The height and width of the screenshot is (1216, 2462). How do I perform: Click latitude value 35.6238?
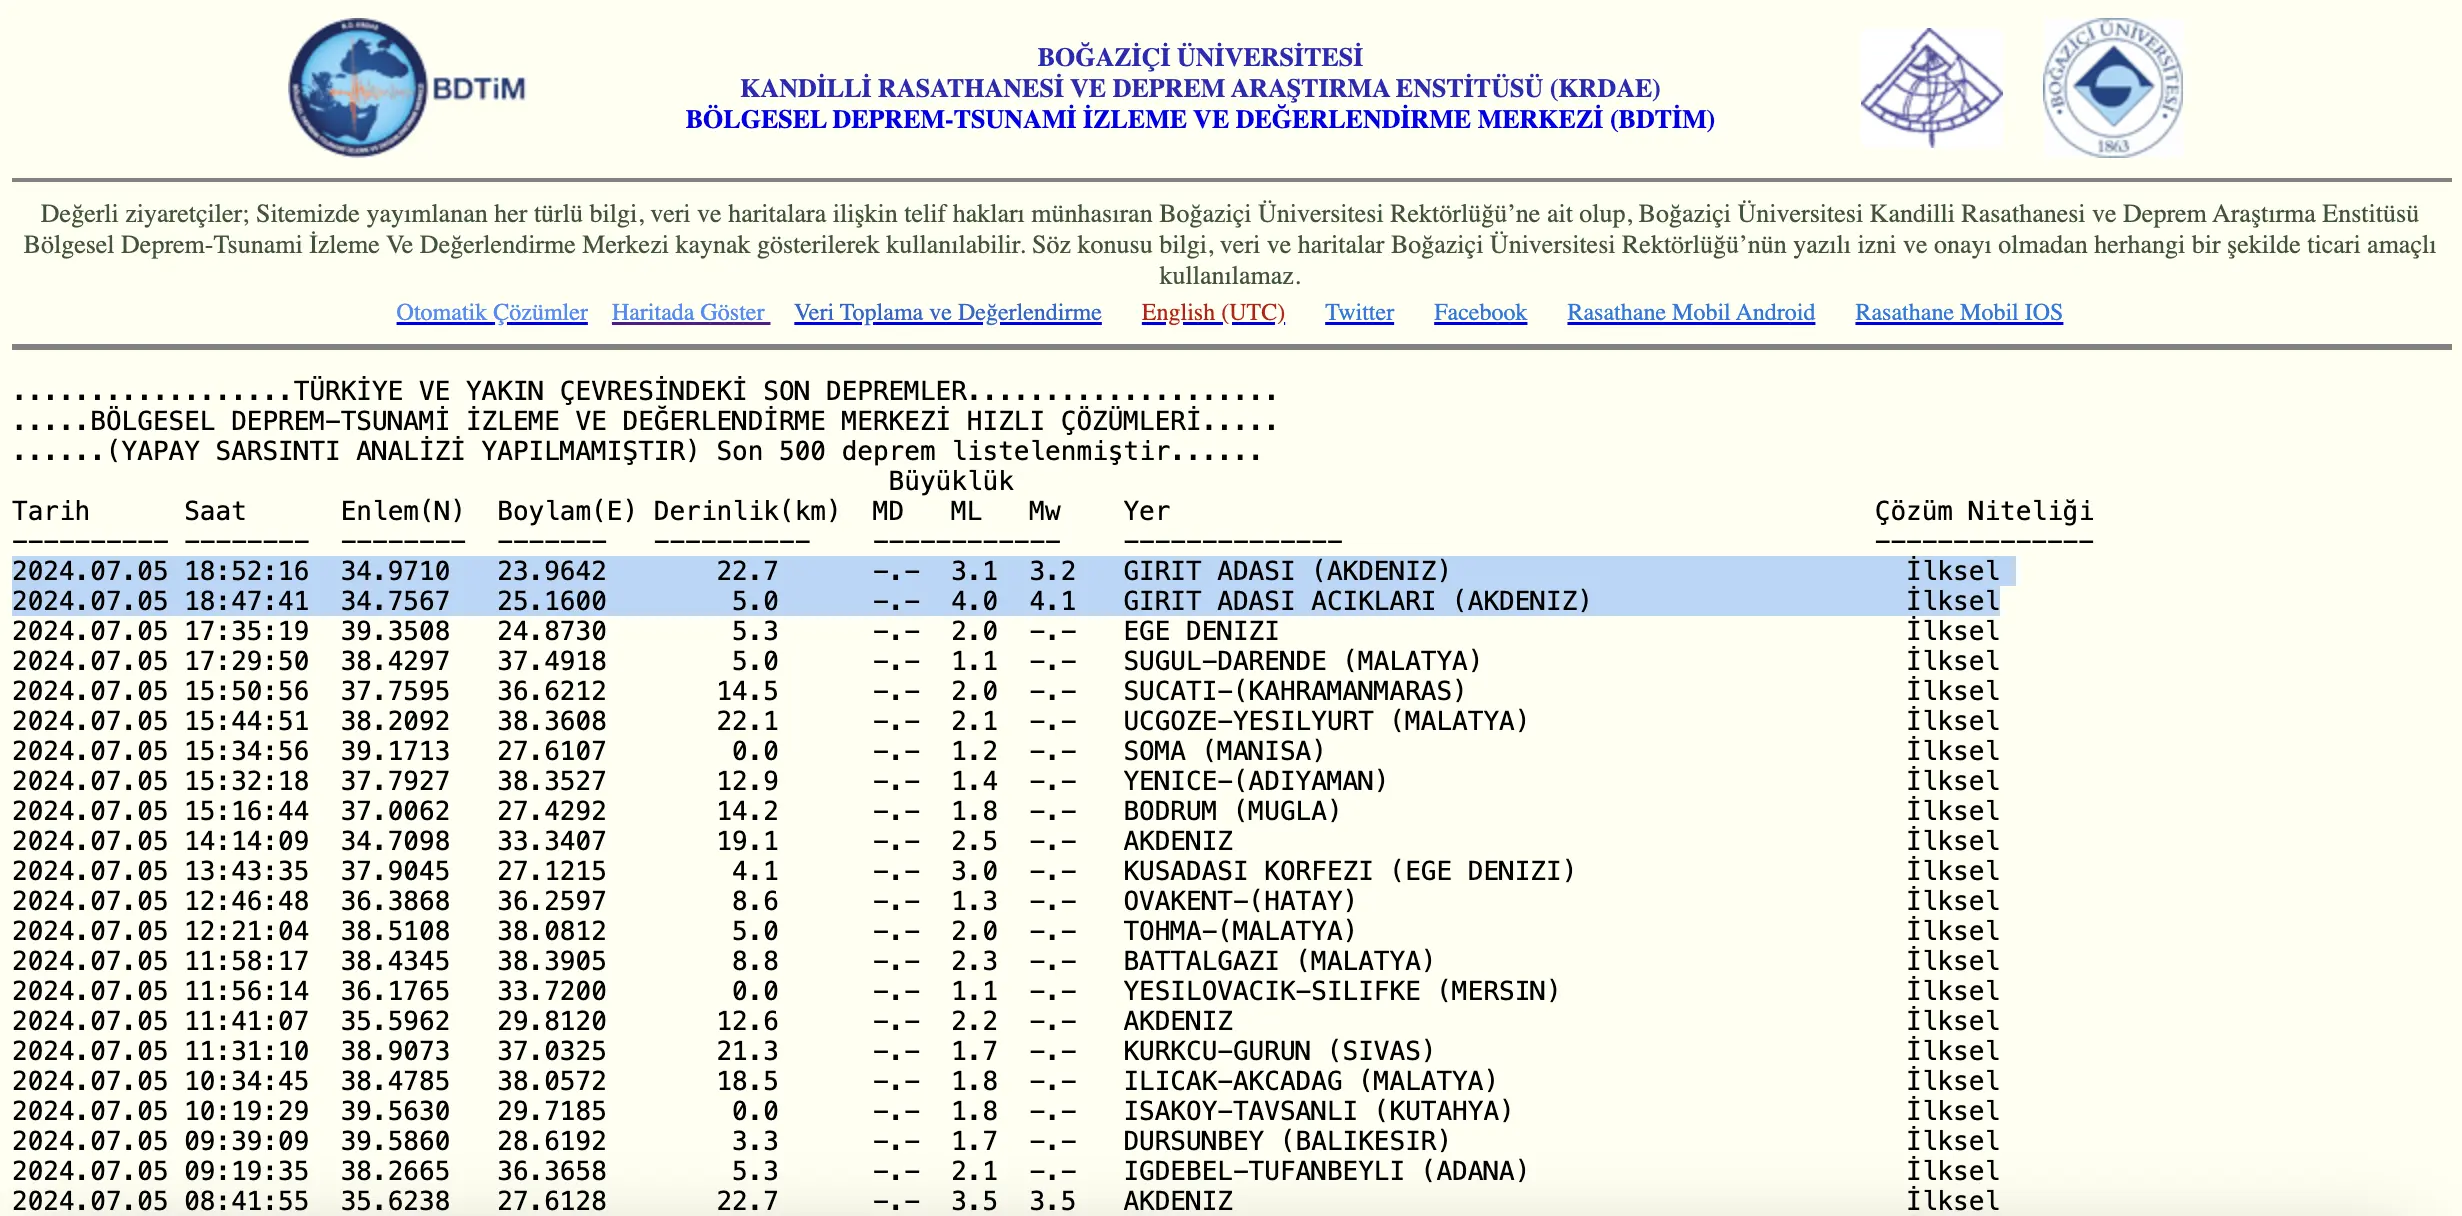pos(395,1201)
